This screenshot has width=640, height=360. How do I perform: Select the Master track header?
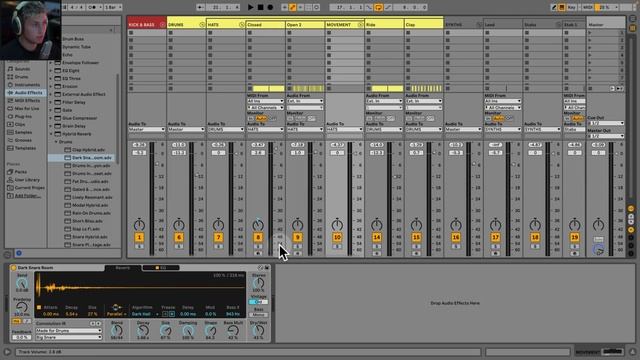(606, 24)
